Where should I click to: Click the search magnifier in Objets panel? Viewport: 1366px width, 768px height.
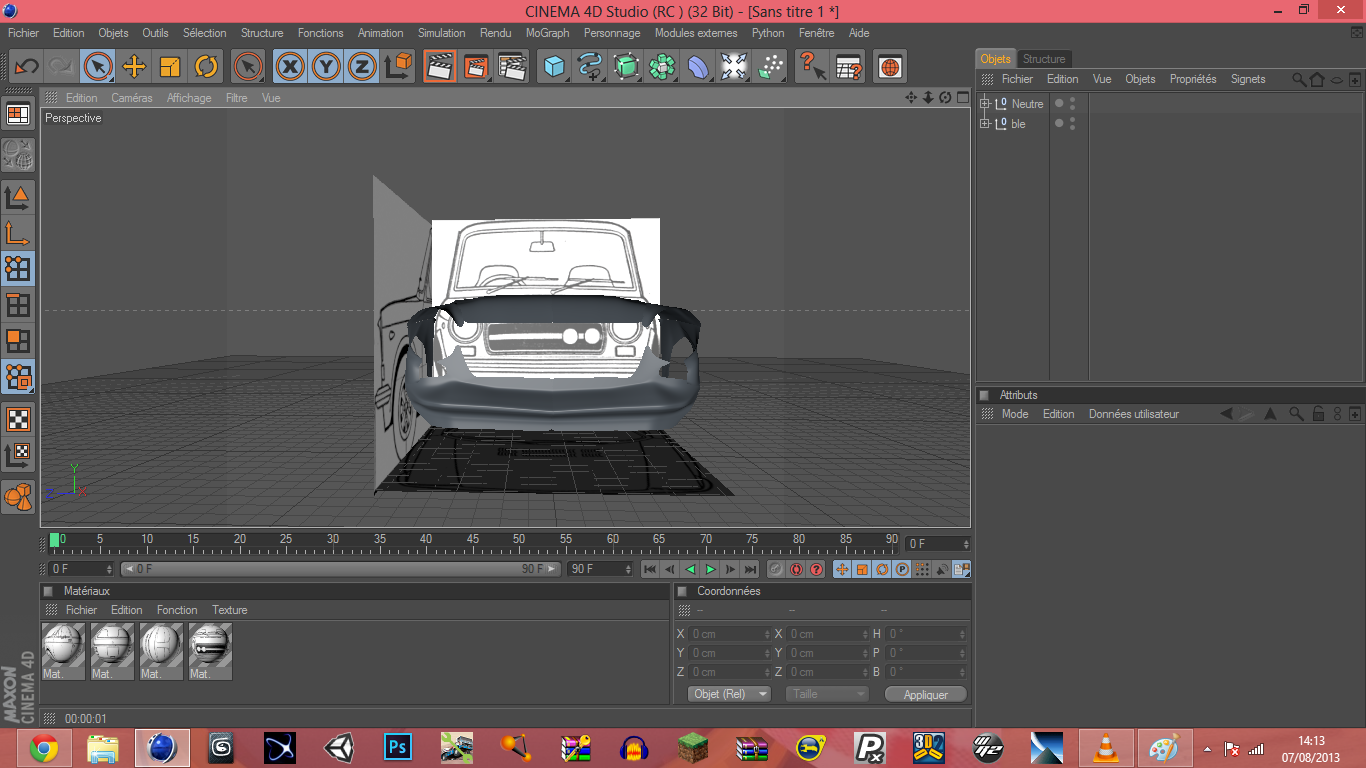(1299, 79)
